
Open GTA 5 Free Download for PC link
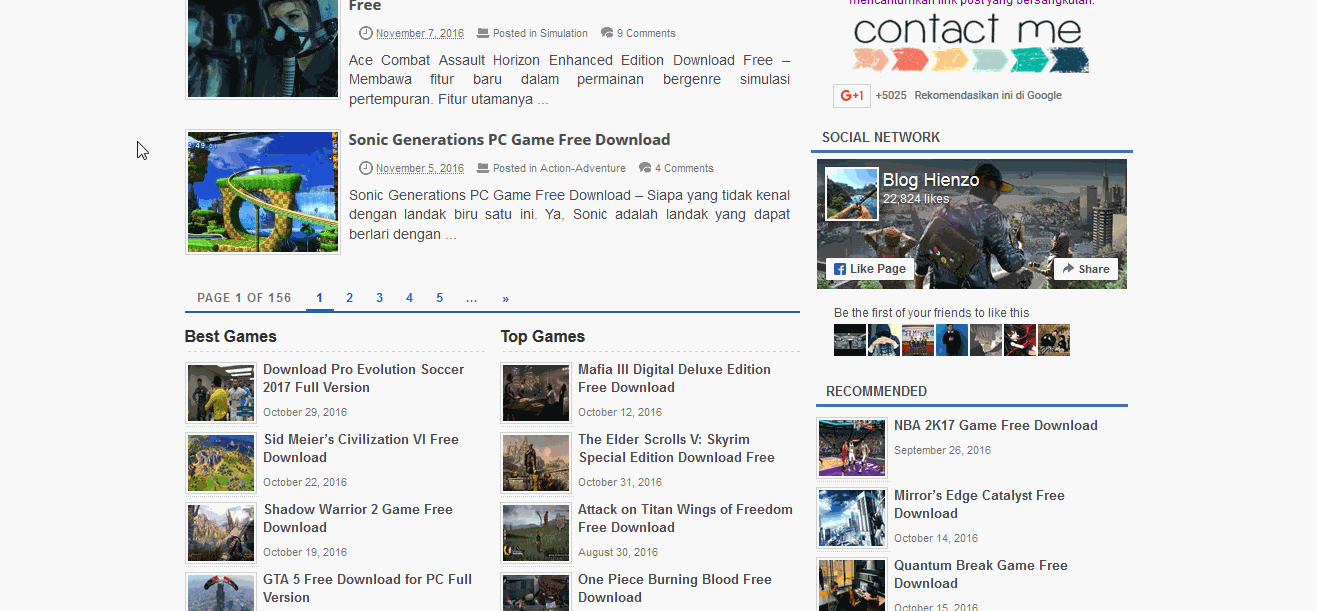point(367,588)
